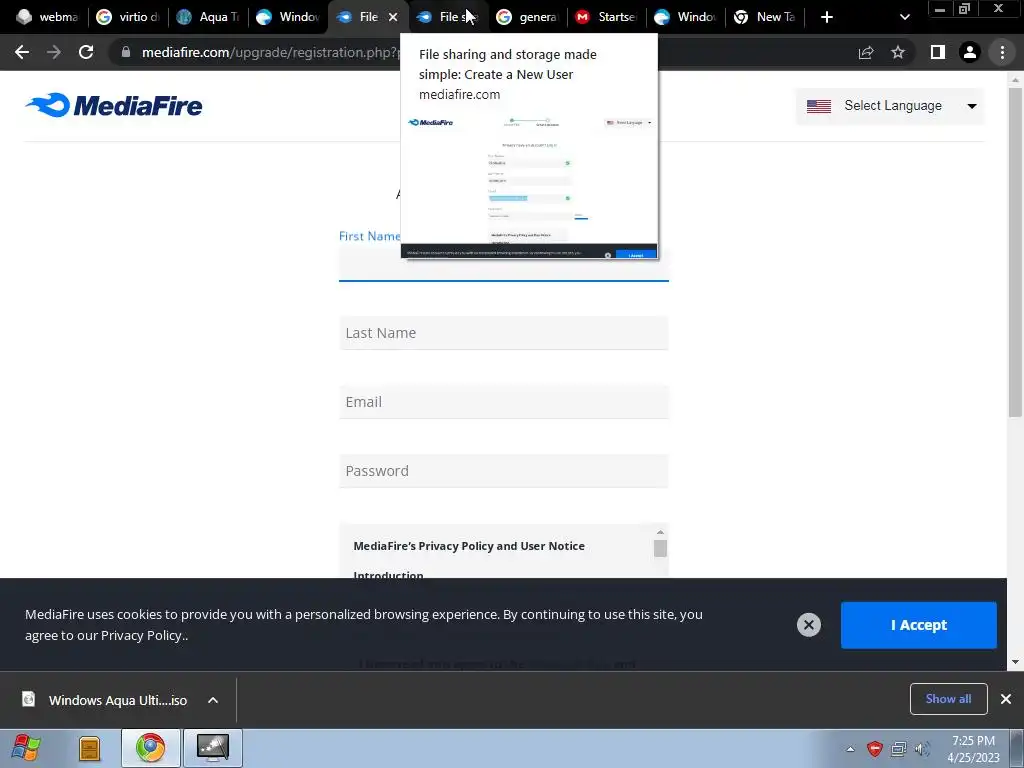The width and height of the screenshot is (1024, 768).
Task: Show hidden system tray icons
Action: pos(850,749)
